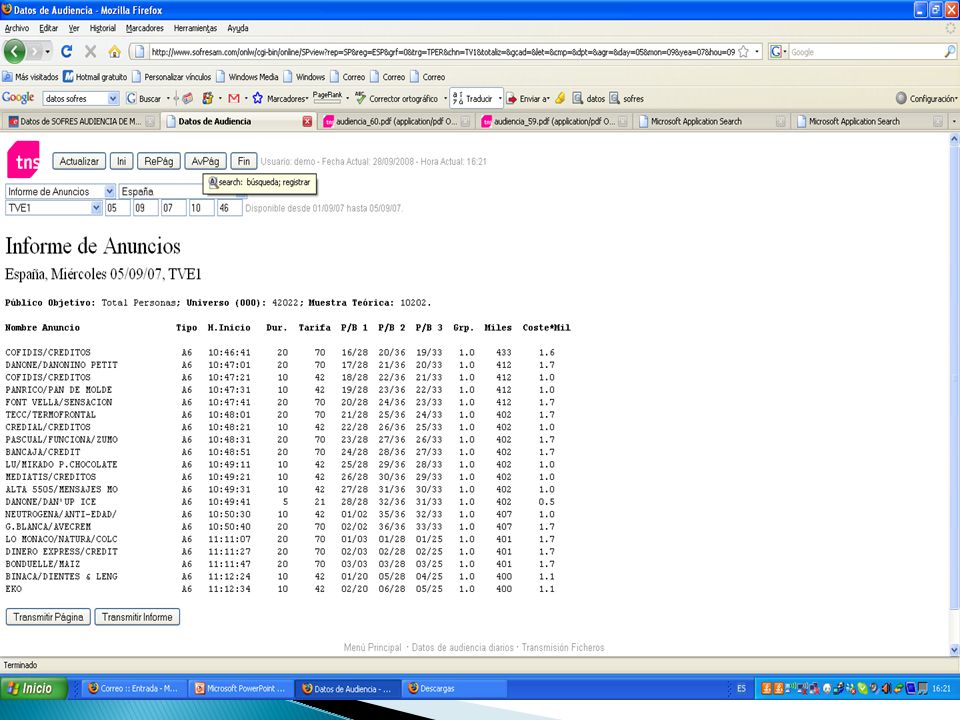Viewport: 960px width, 720px height.
Task: Open the Herramientas menu
Action: click(195, 28)
